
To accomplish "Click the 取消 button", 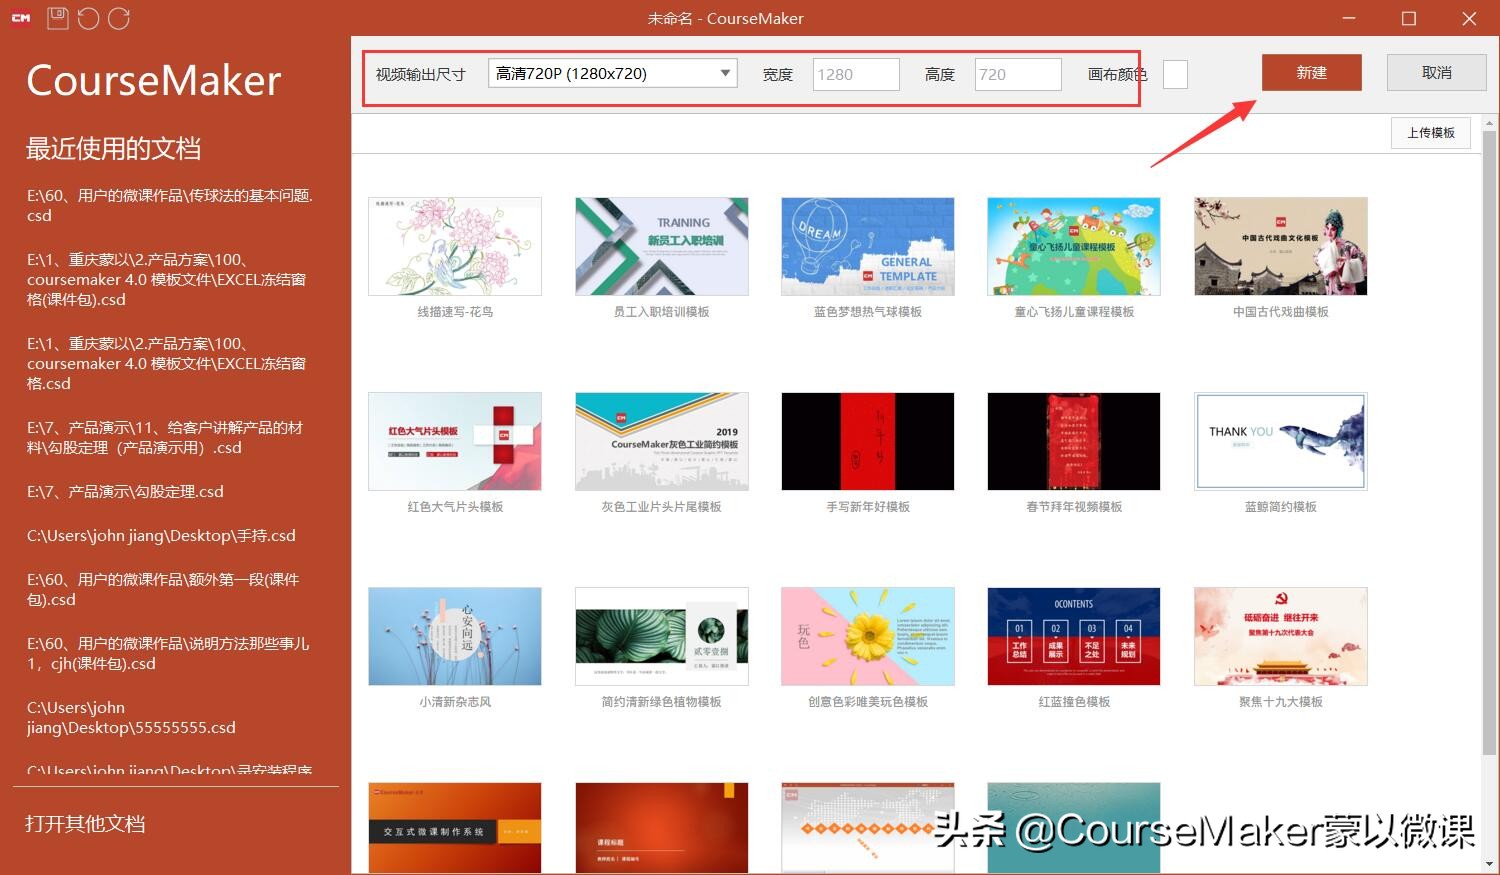I will pyautogui.click(x=1436, y=72).
